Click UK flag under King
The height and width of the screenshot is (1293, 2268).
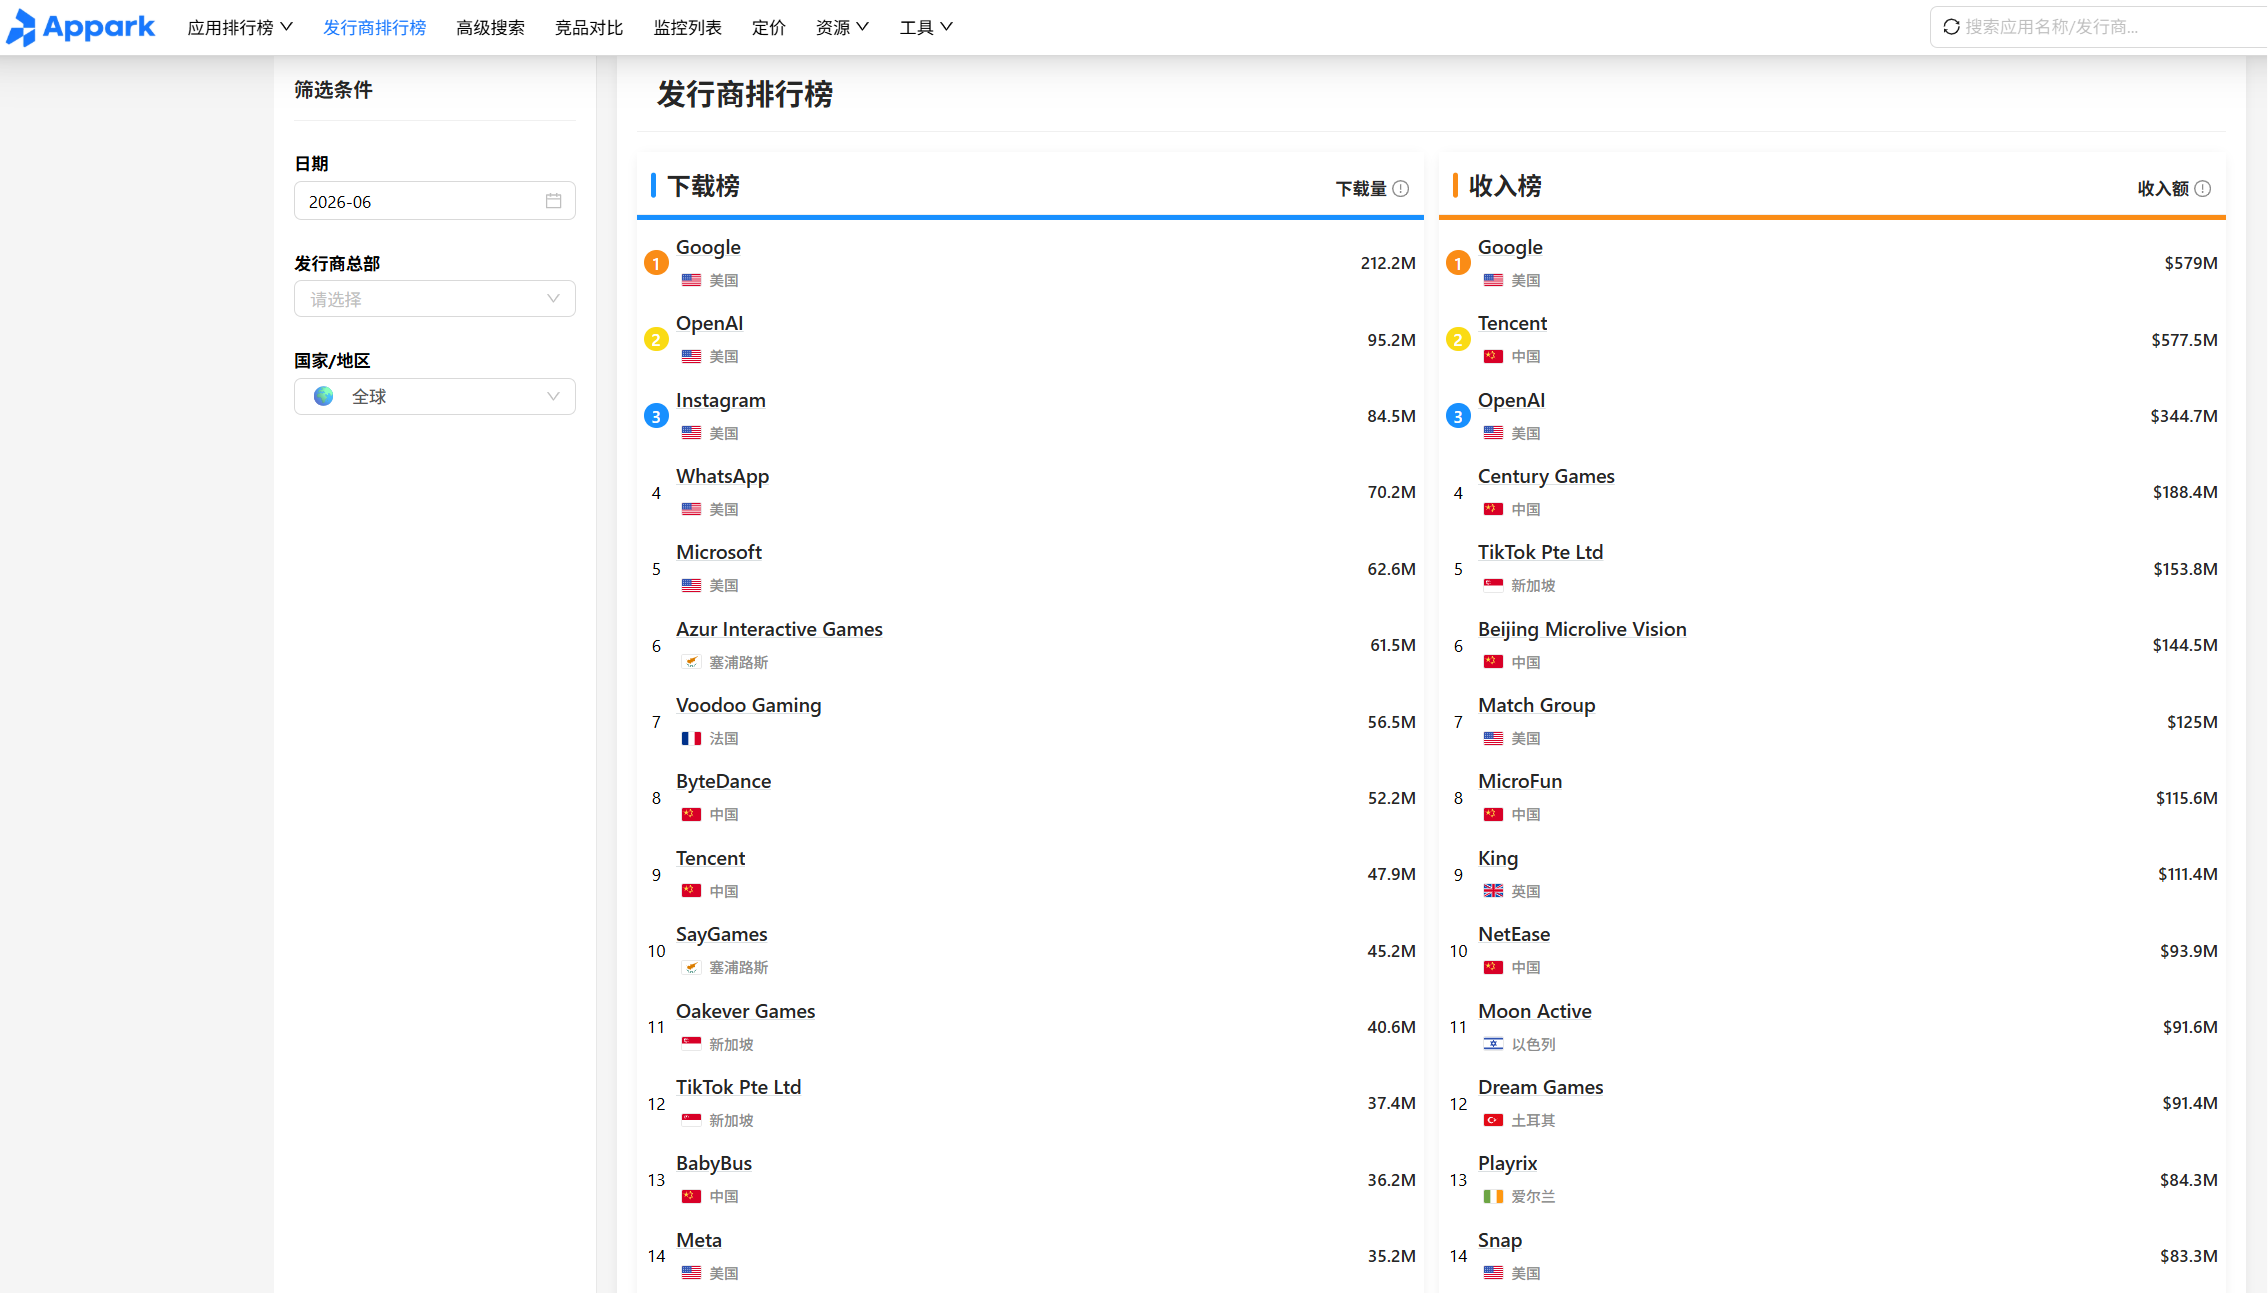(x=1493, y=891)
